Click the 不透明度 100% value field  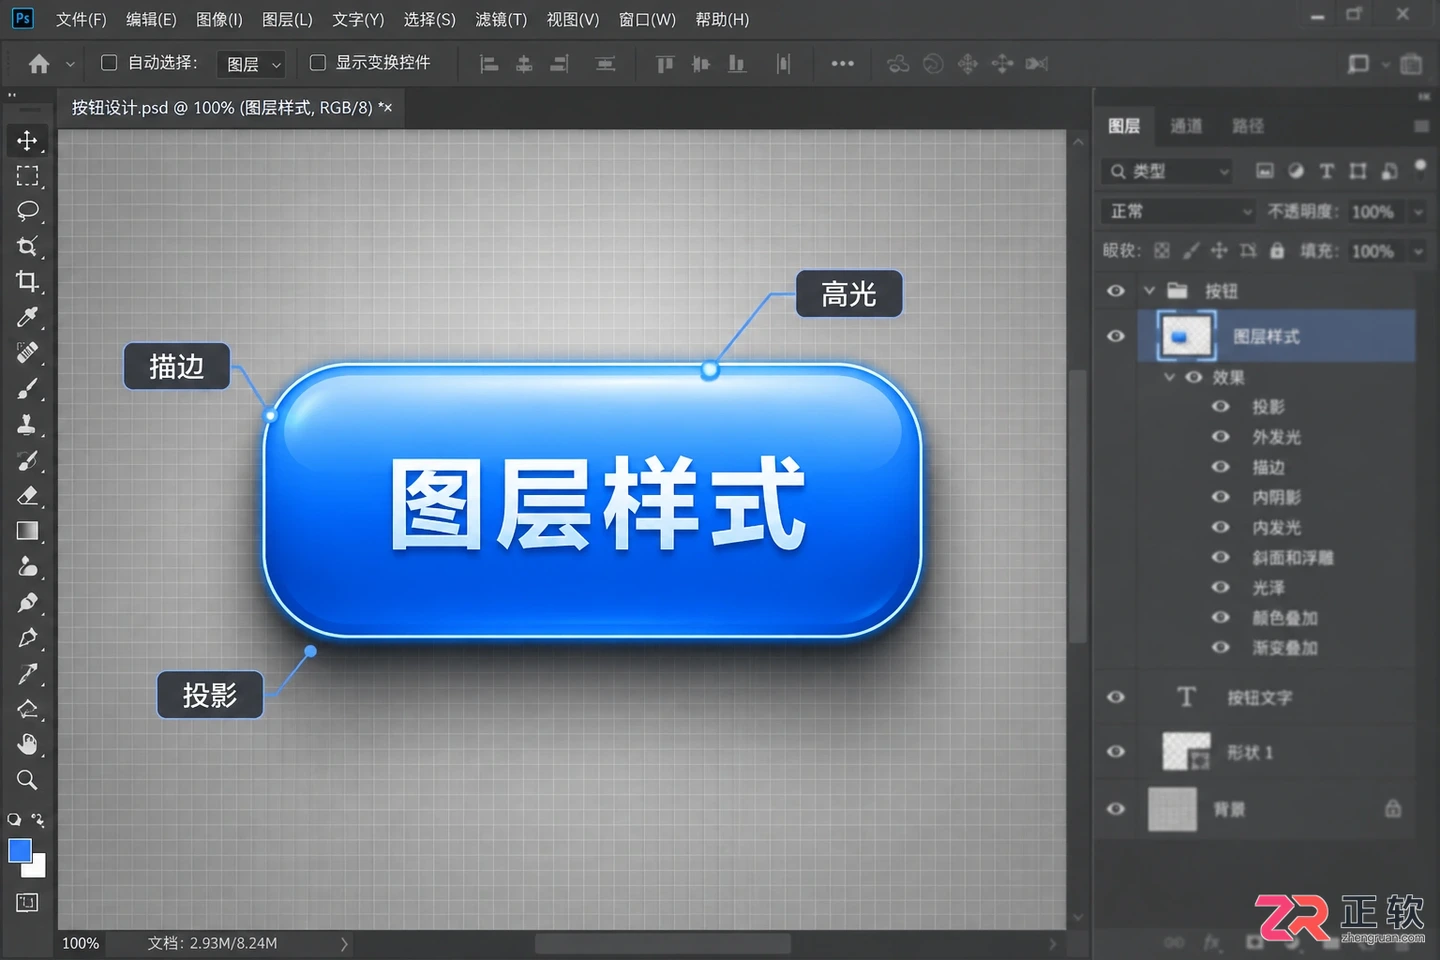click(1375, 212)
